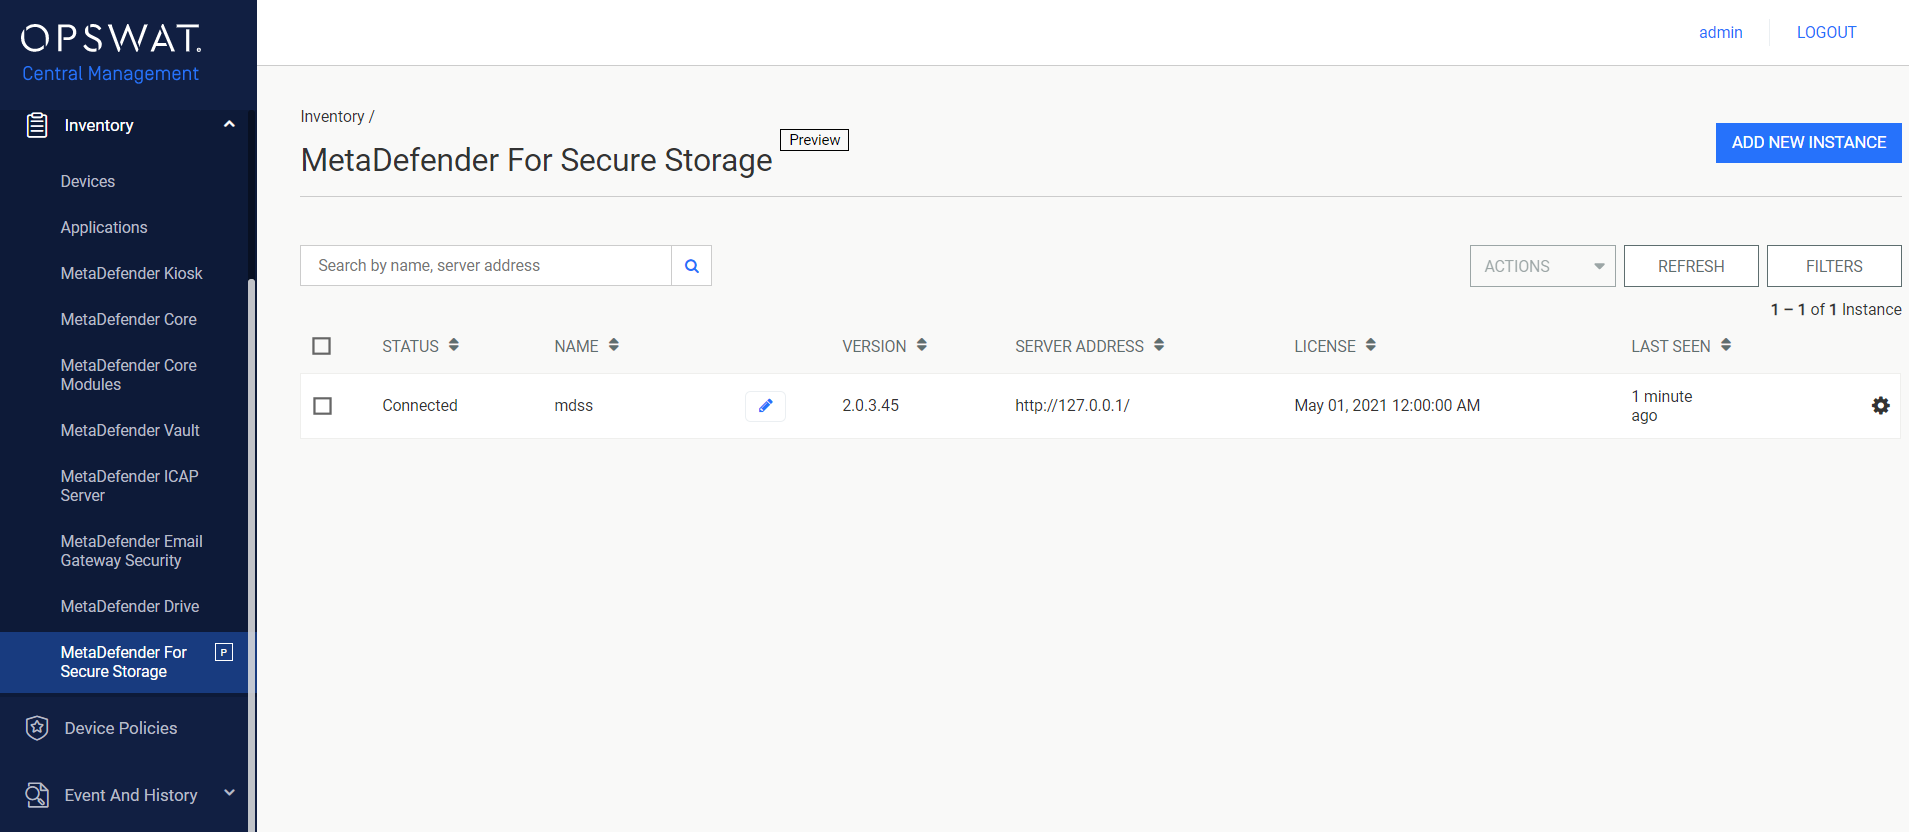
Task: Open MetaDefender Drive
Action: 130,607
